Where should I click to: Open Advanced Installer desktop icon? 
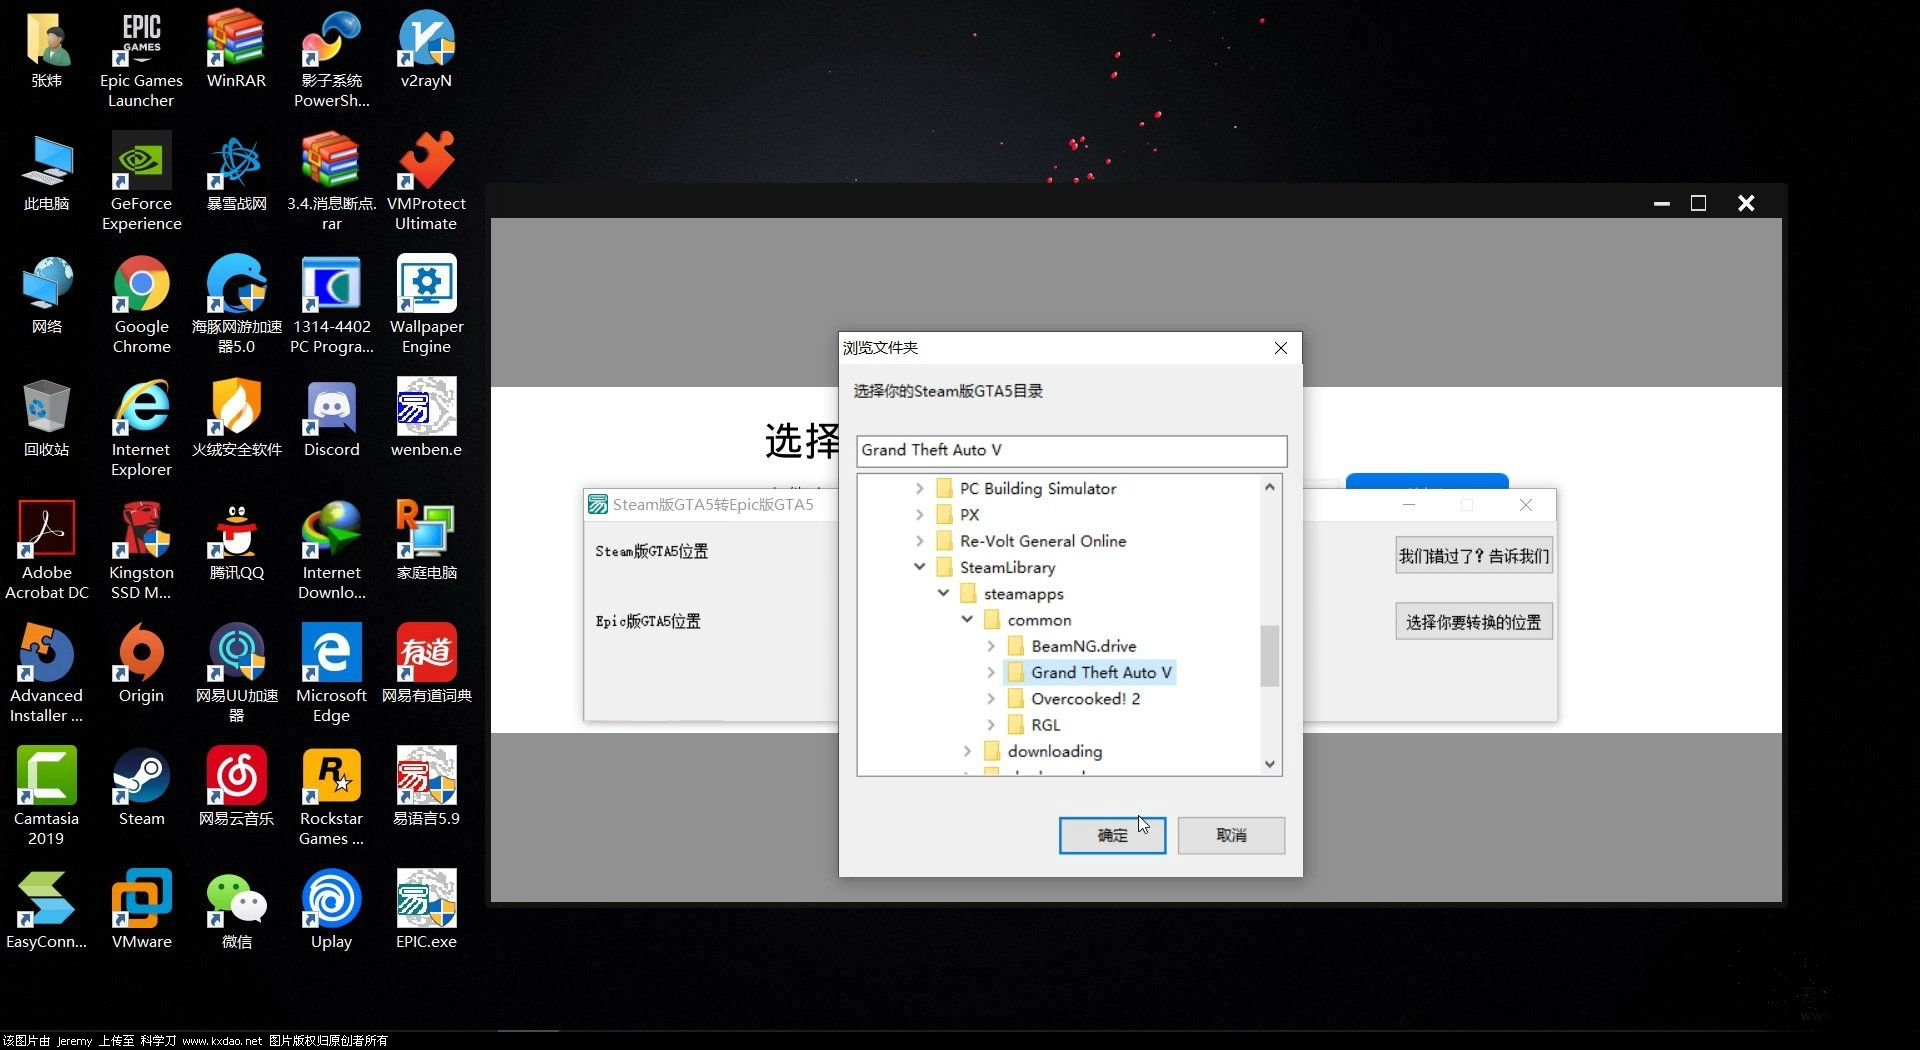point(47,674)
